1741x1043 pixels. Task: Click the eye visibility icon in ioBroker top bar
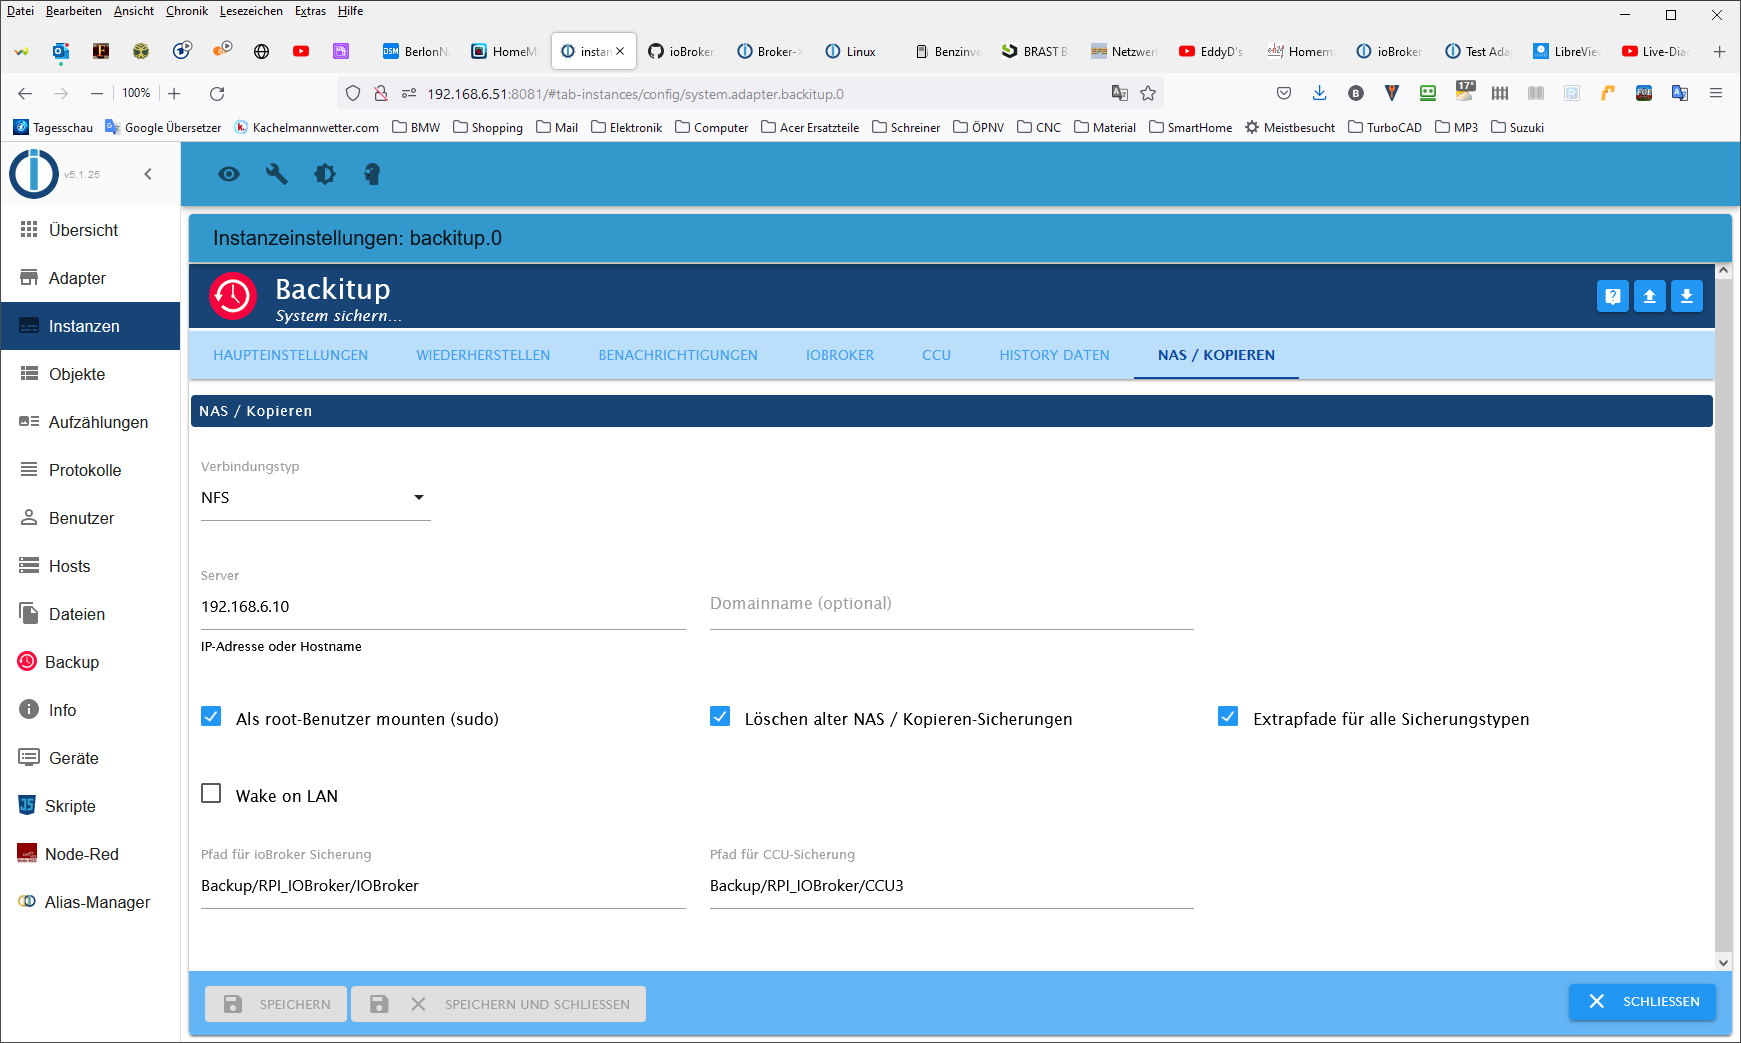[x=229, y=174]
